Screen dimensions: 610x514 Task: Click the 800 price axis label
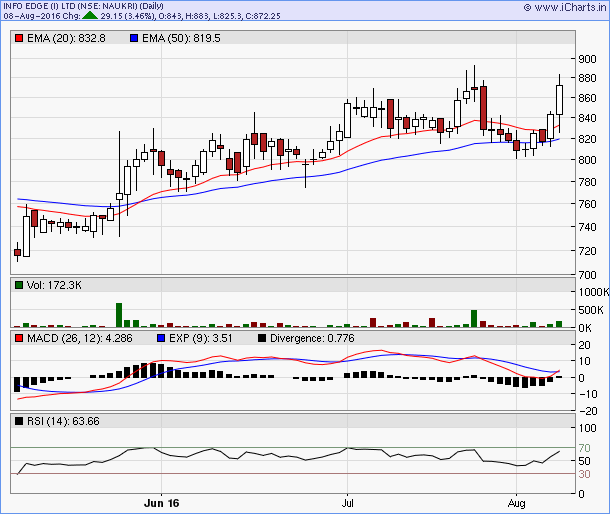(587, 160)
